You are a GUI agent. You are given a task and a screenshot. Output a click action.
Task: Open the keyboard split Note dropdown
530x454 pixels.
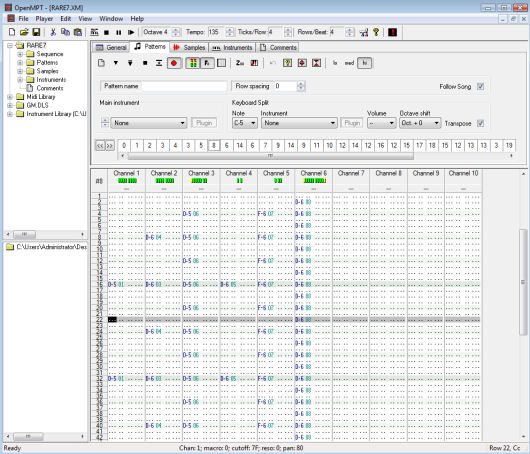click(245, 123)
